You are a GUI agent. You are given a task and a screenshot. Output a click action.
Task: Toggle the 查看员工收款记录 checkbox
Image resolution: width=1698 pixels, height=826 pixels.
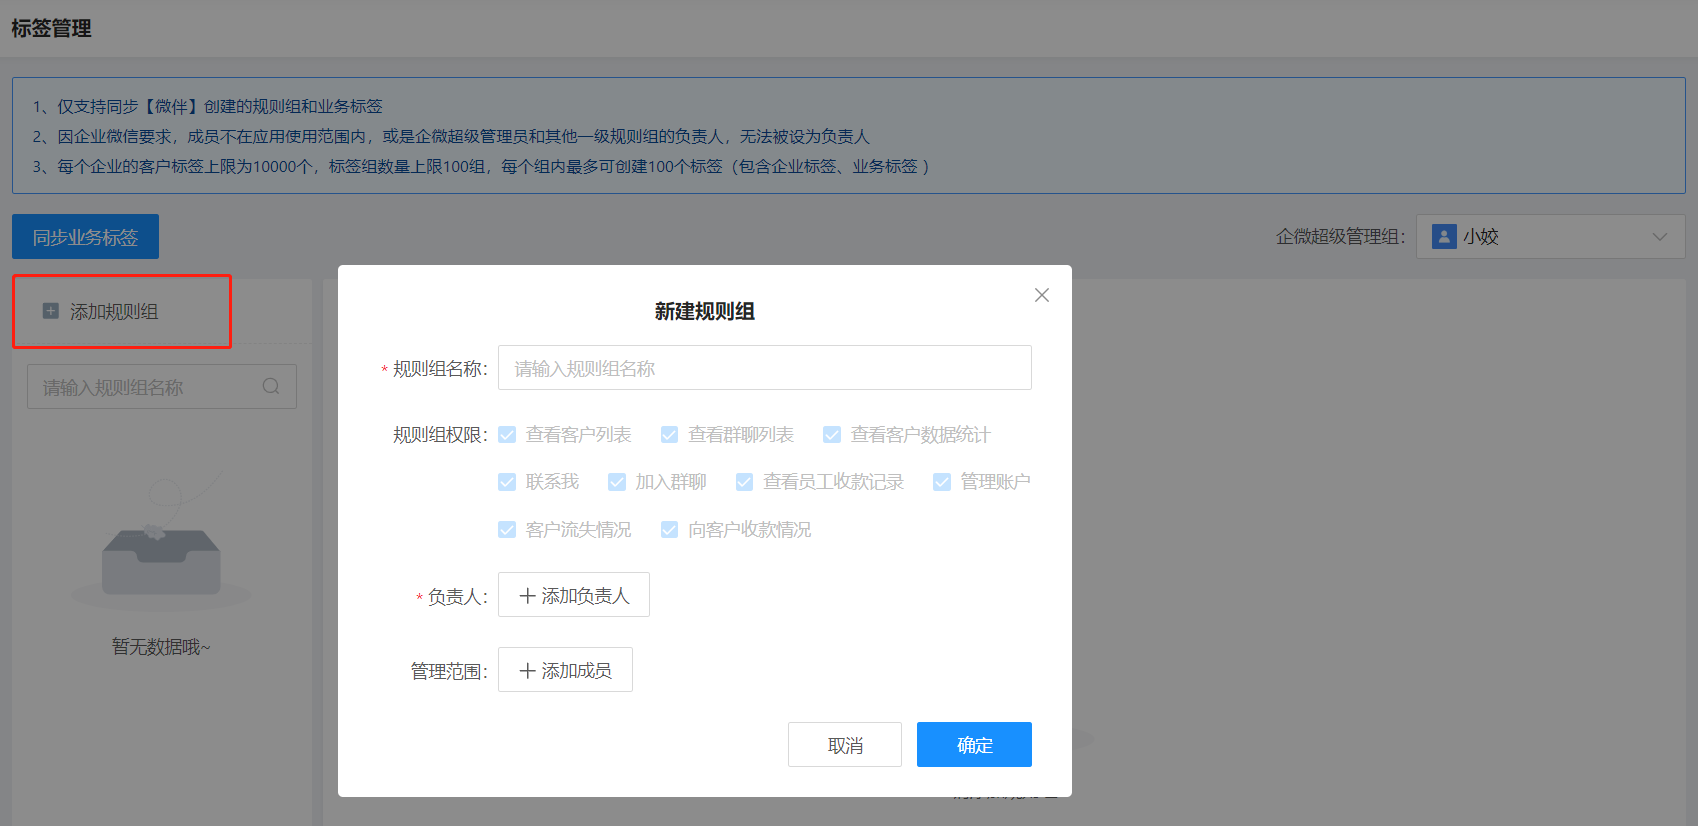[x=744, y=482]
